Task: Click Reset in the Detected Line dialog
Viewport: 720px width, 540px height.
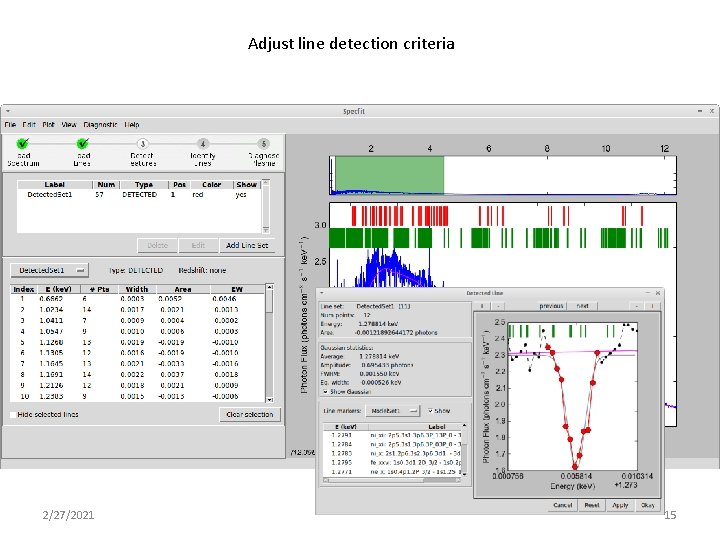Action: tap(592, 505)
